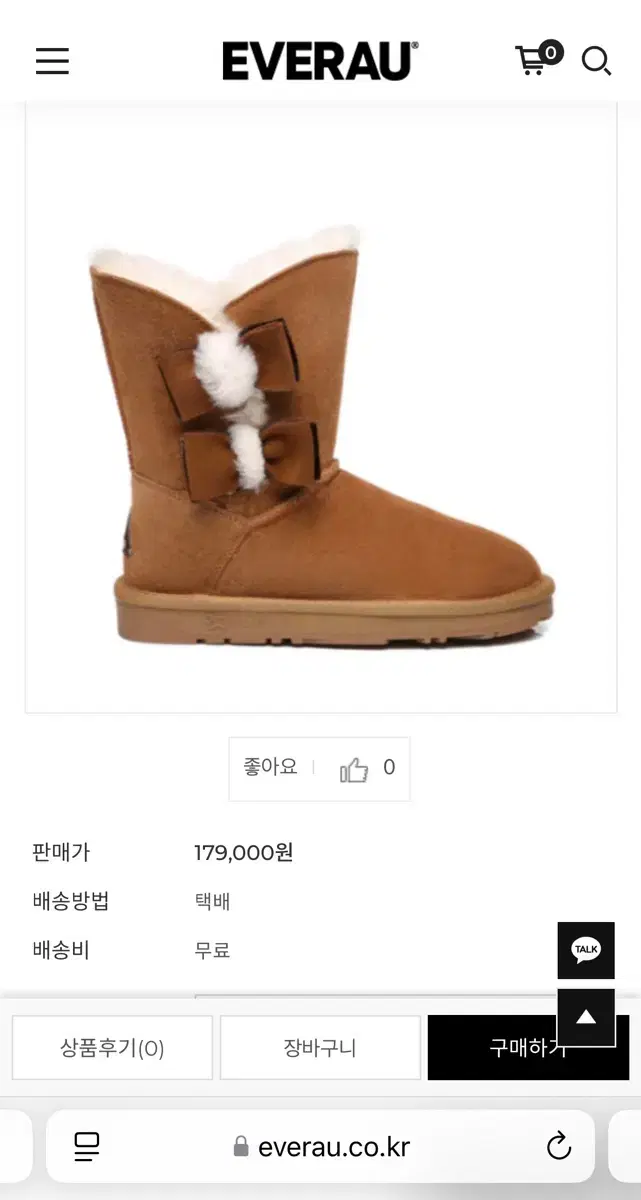
Task: Open the hamburger menu
Action: [x=52, y=61]
